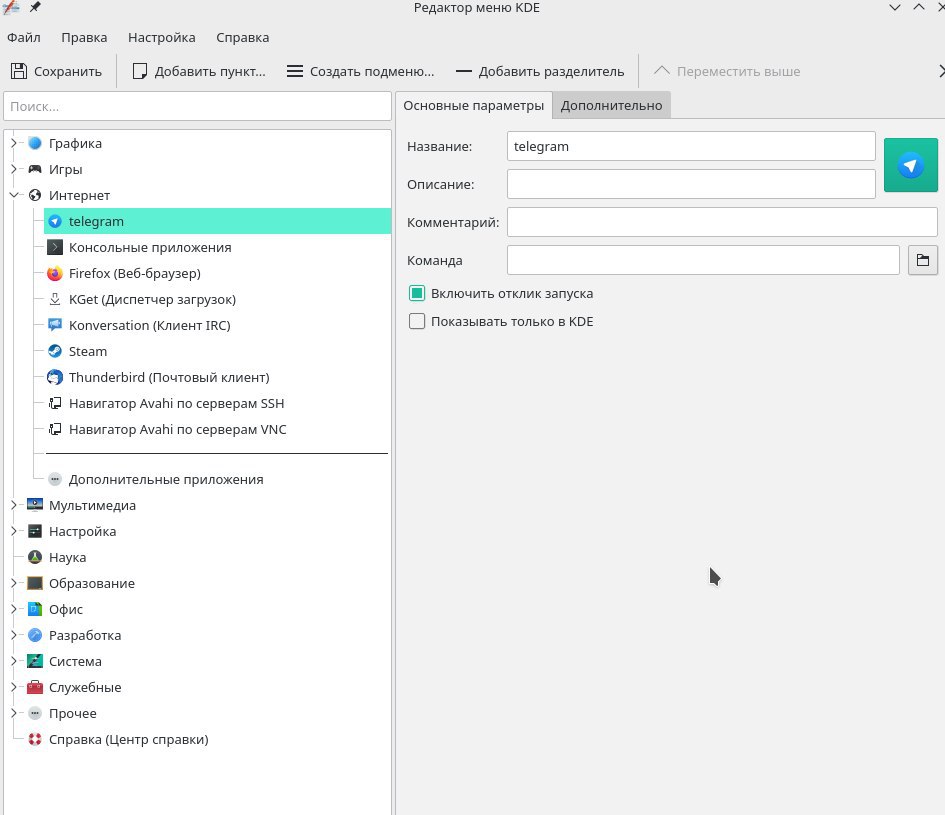
Task: Click Add item toolbar button
Action: (x=199, y=71)
